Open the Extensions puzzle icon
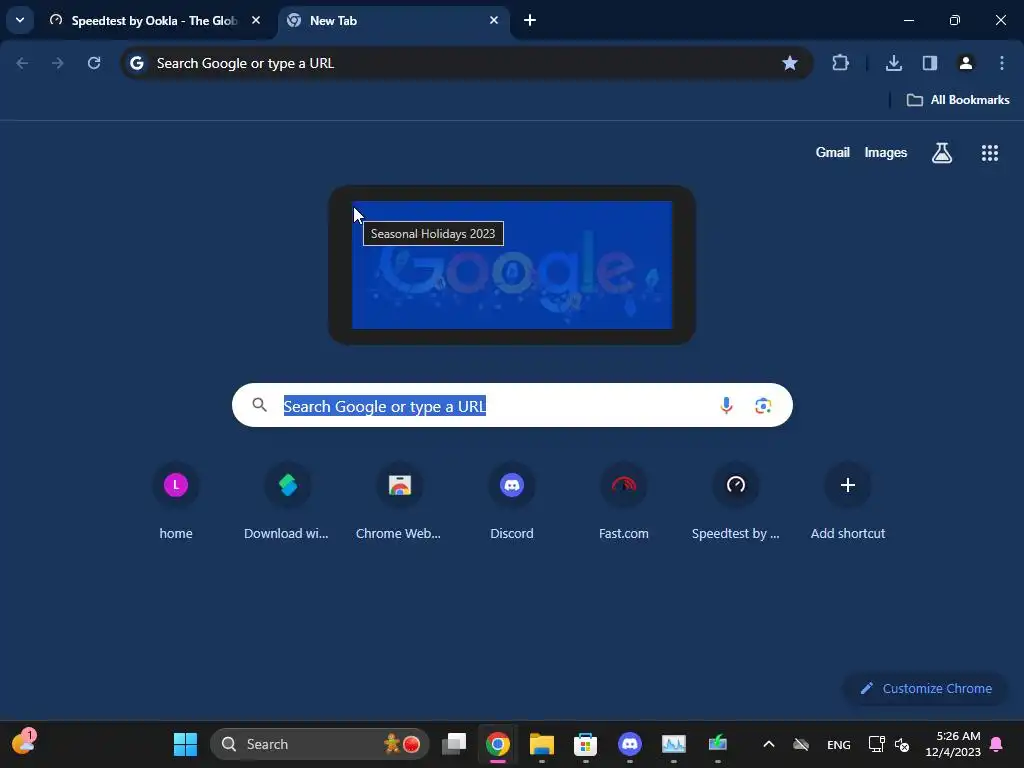This screenshot has height=768, width=1024. pos(840,63)
